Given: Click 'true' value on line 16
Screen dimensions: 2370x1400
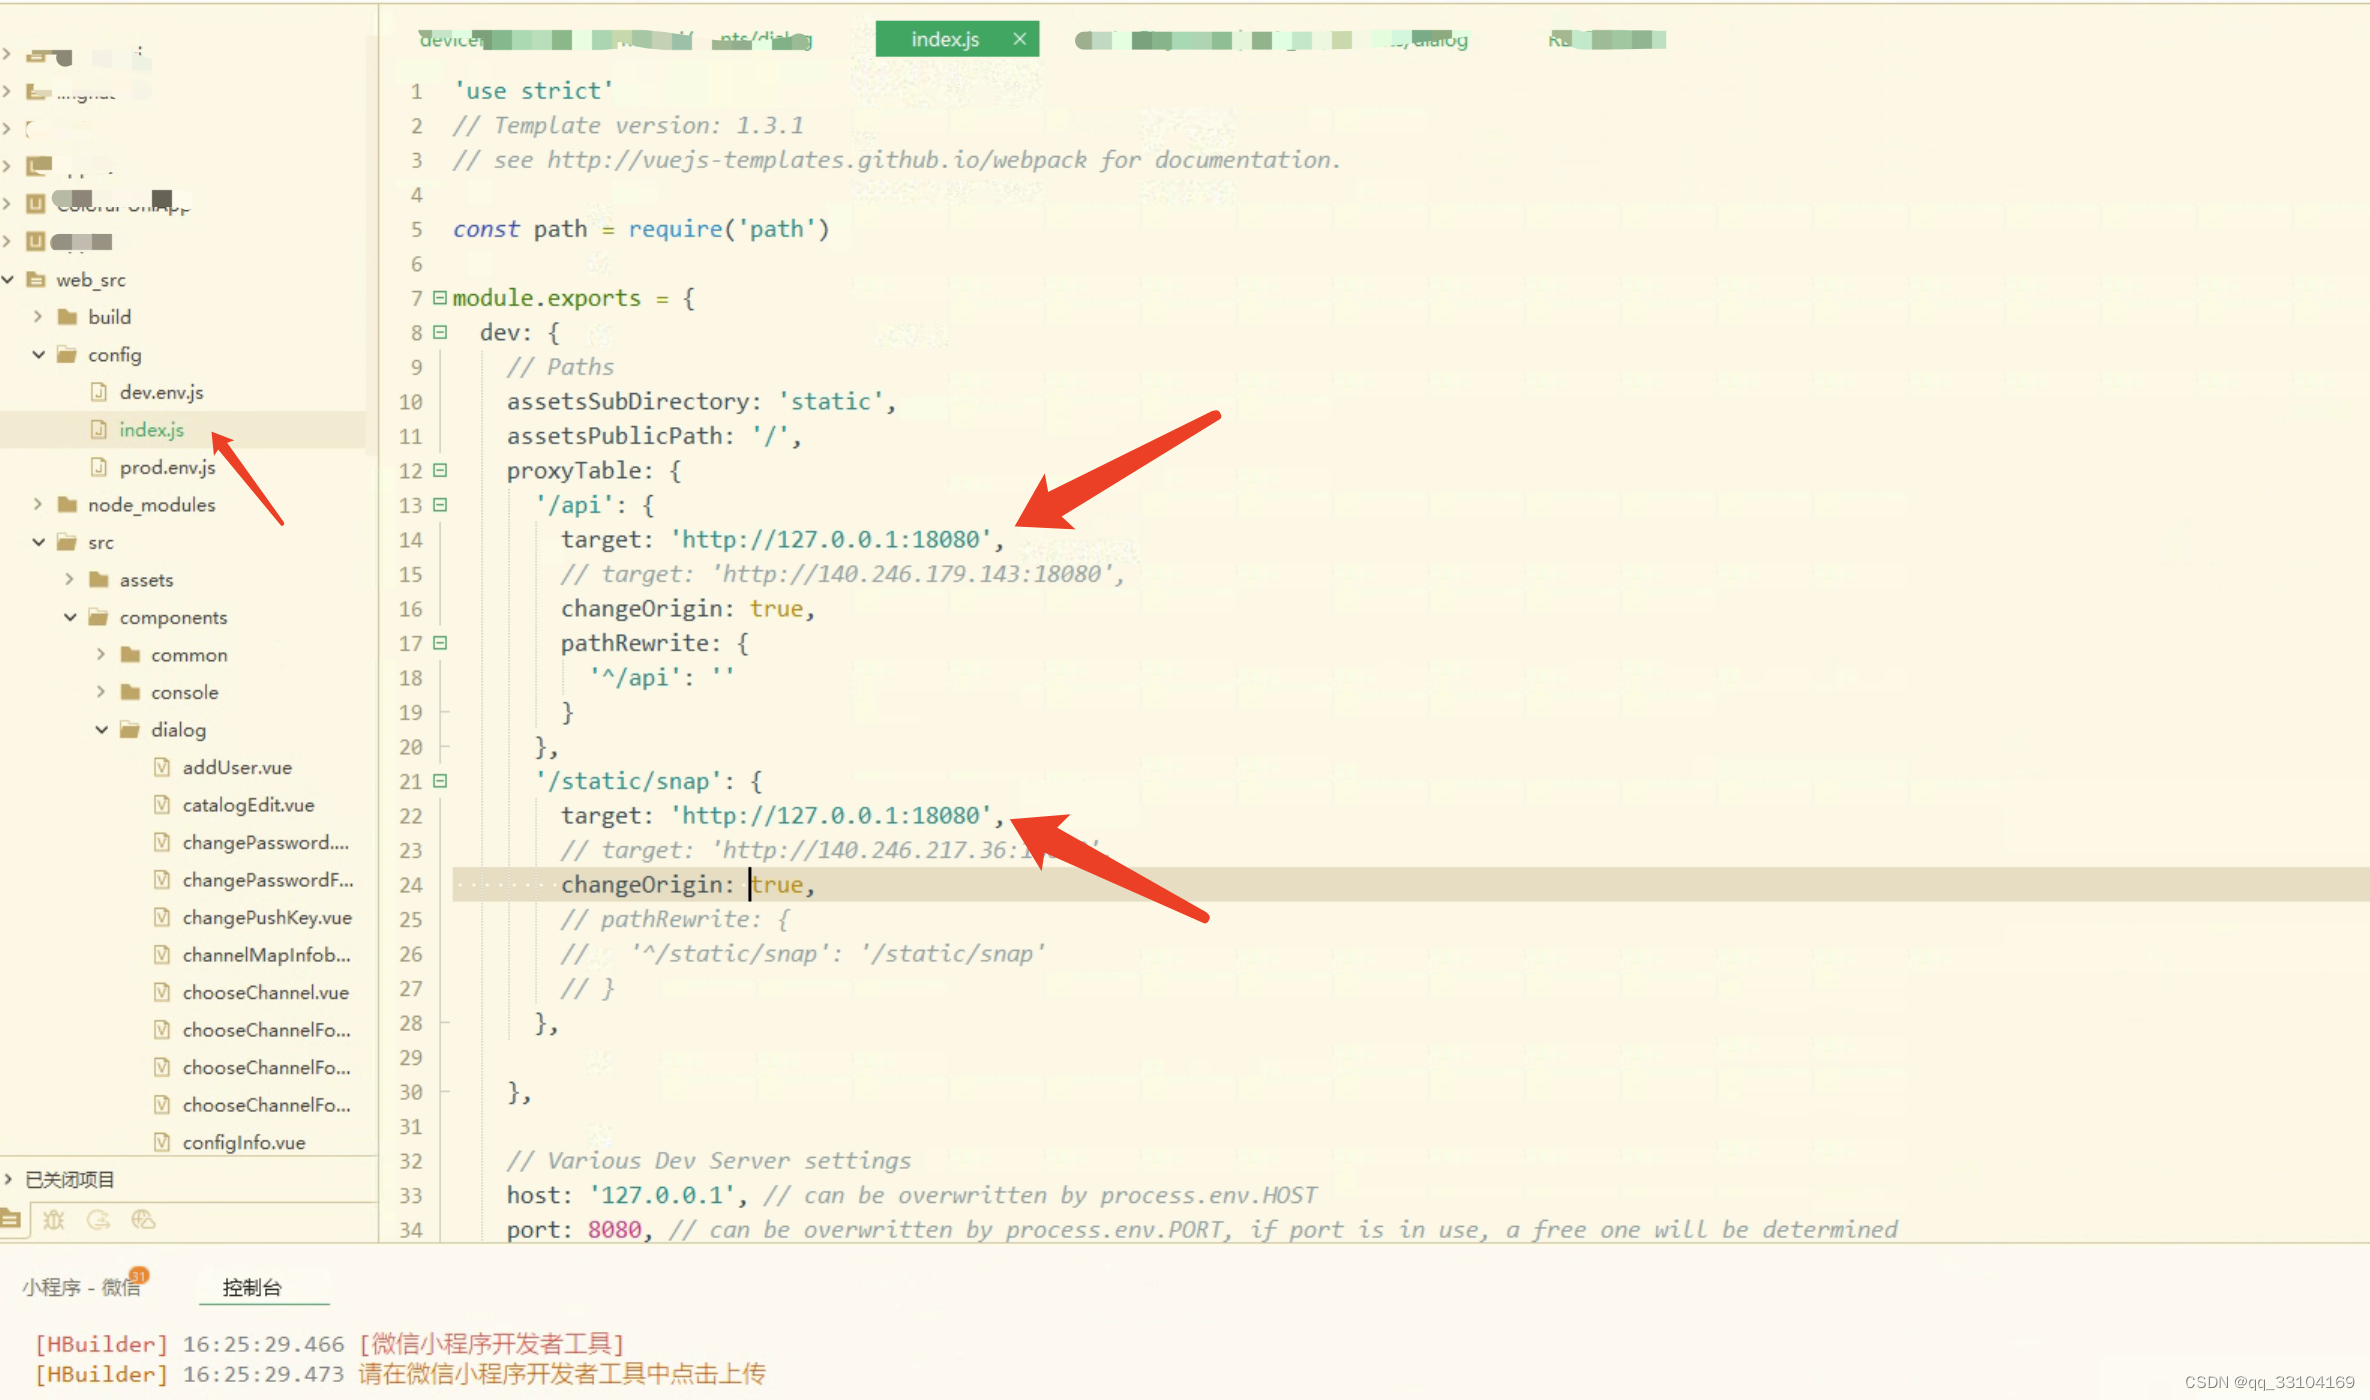Looking at the screenshot, I should 776,609.
